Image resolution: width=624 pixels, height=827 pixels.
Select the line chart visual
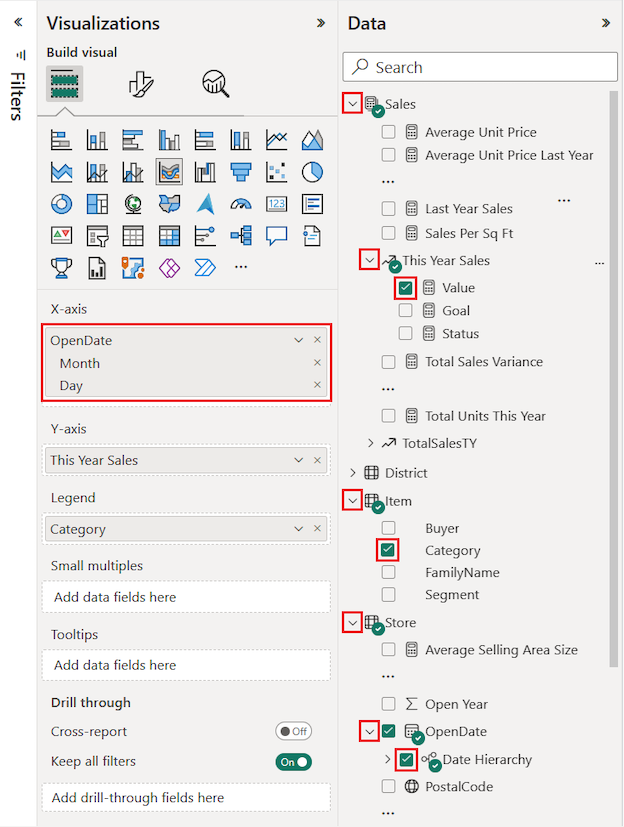pyautogui.click(x=276, y=140)
